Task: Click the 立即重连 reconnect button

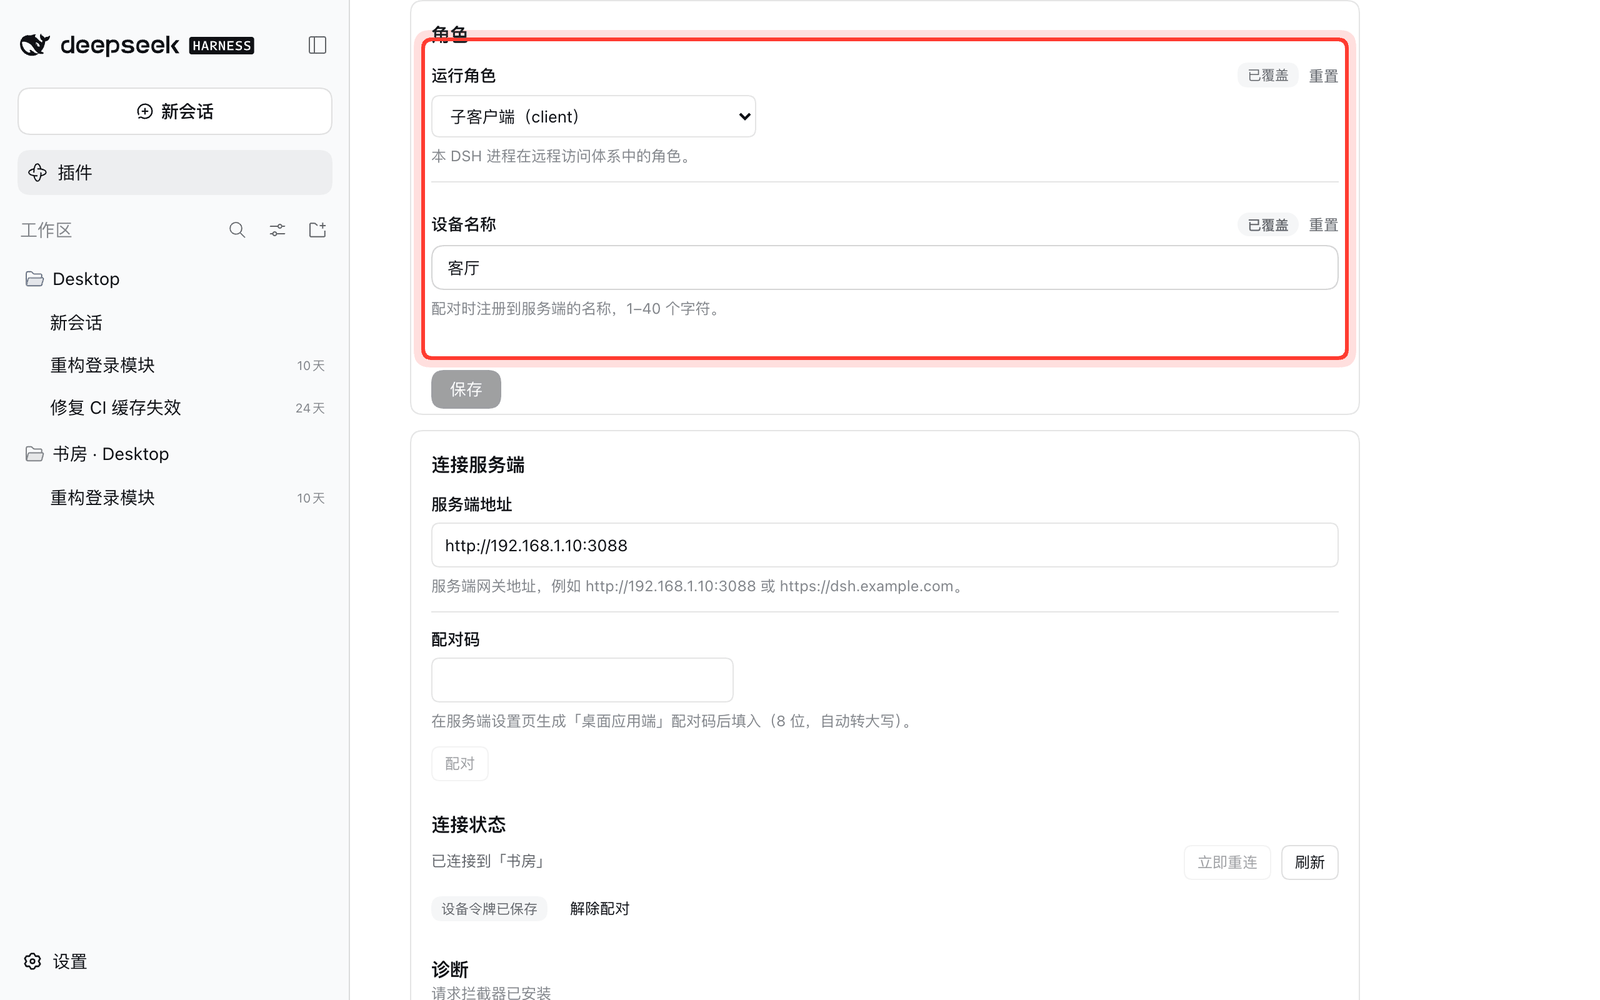Action: (1227, 862)
